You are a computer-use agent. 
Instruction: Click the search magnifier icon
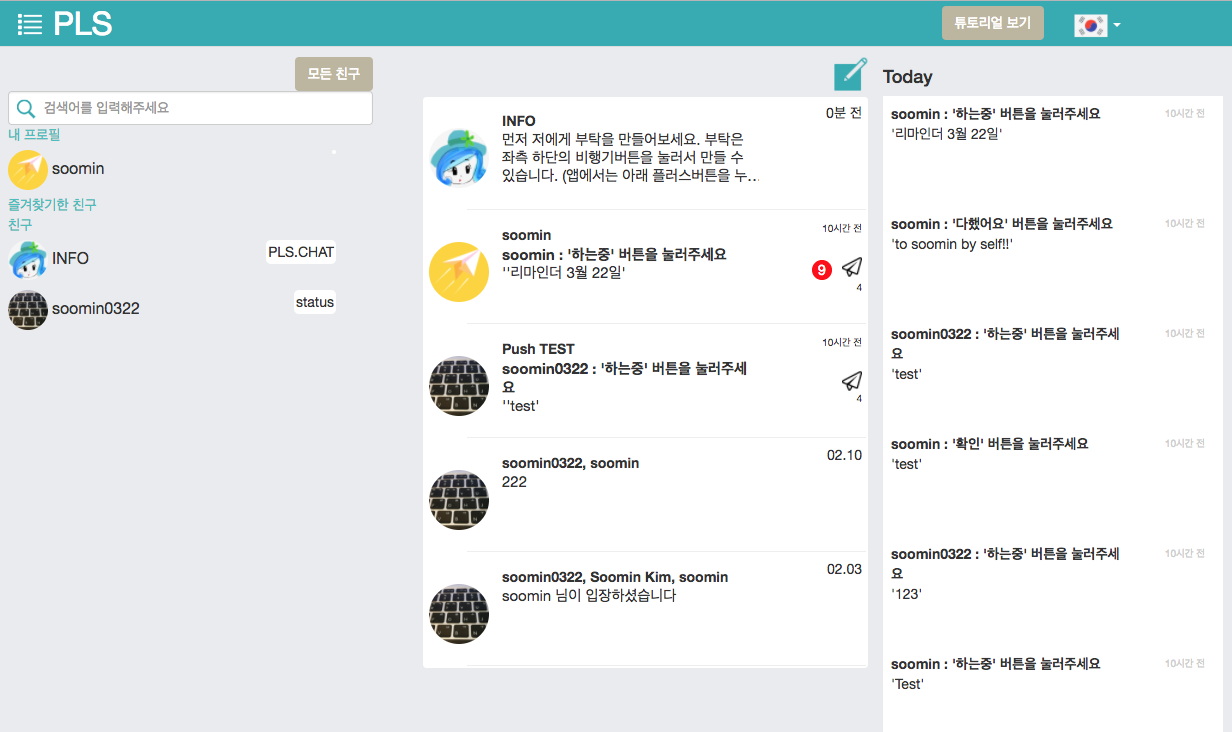click(x=26, y=108)
